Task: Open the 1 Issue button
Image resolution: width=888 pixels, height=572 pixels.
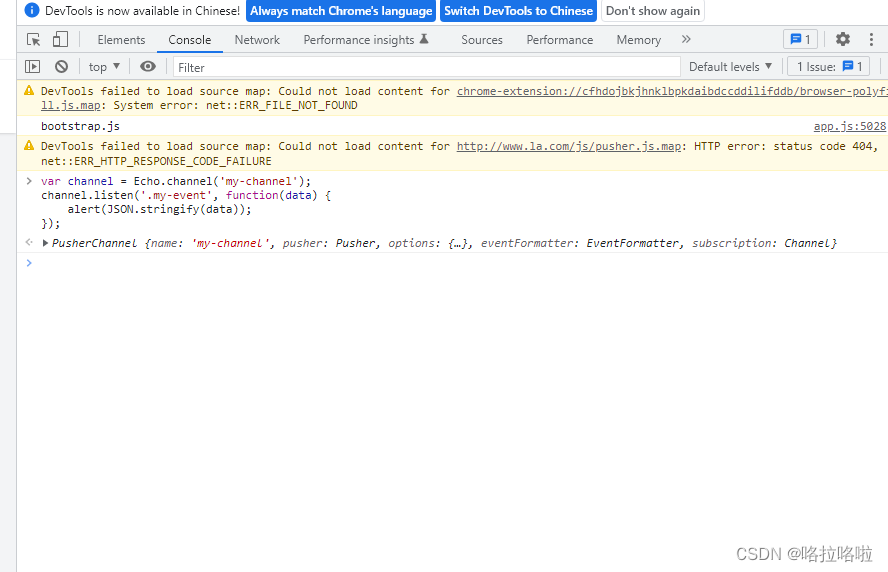Action: tap(829, 67)
